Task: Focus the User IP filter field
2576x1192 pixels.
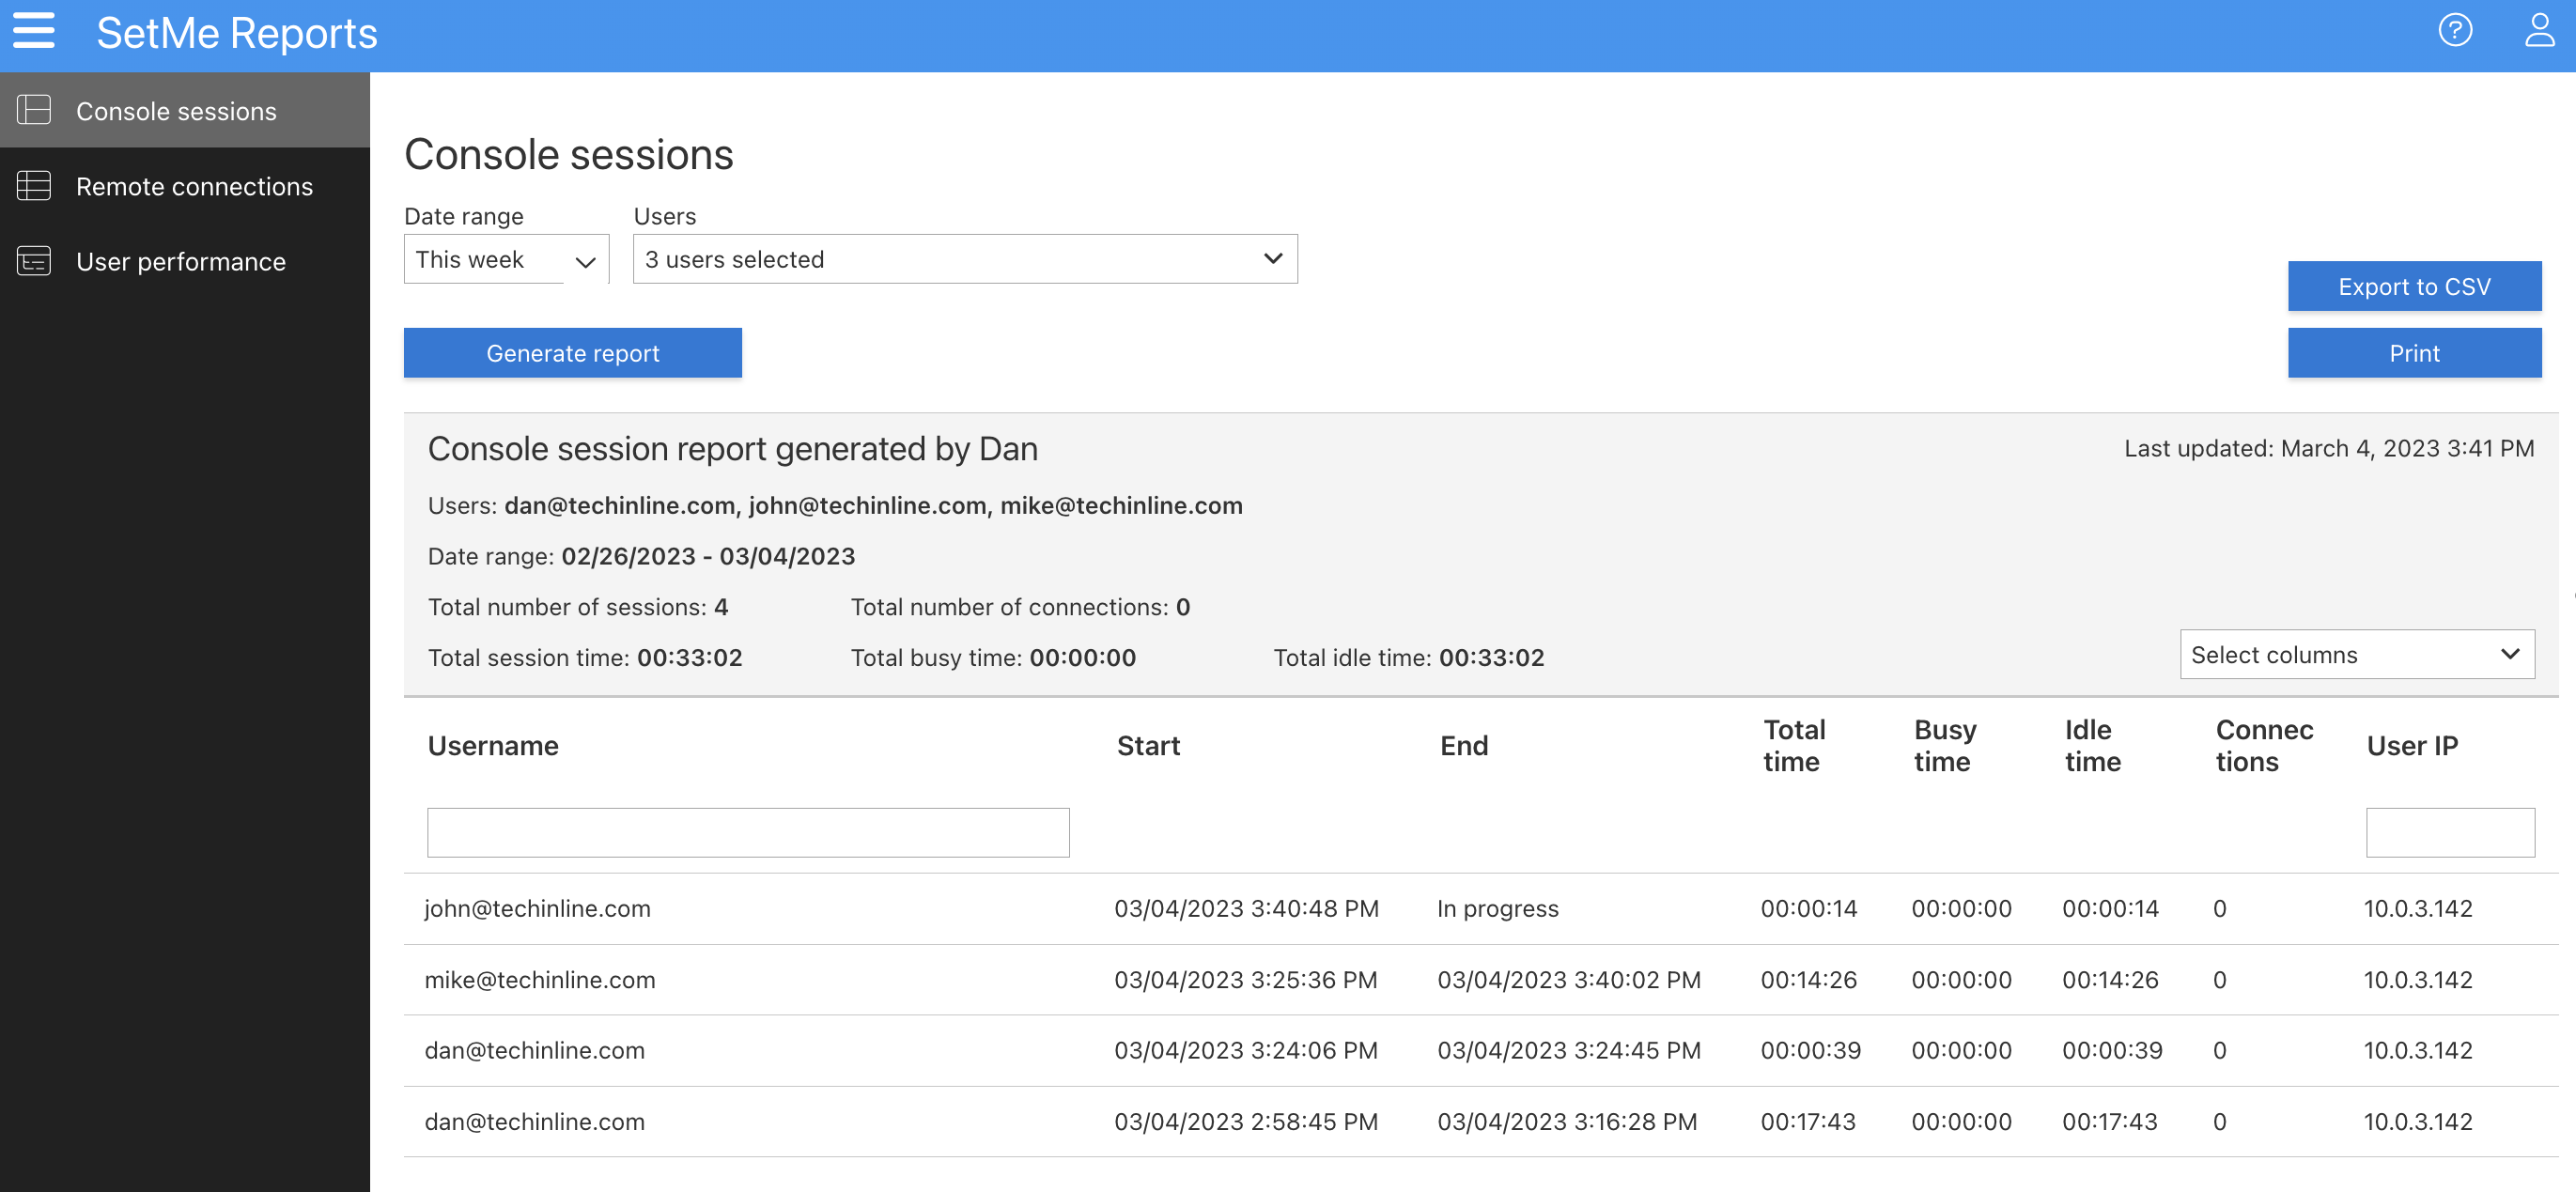Action: tap(2449, 832)
